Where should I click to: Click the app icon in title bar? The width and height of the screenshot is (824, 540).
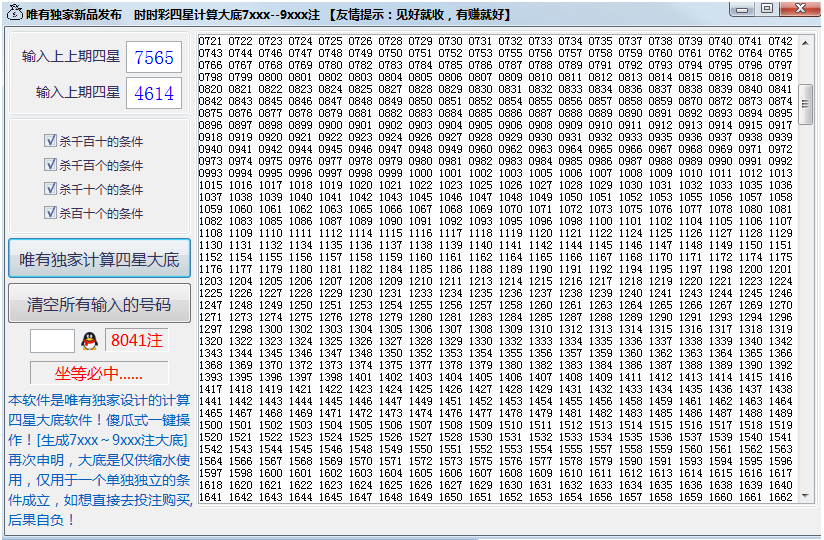coord(13,14)
